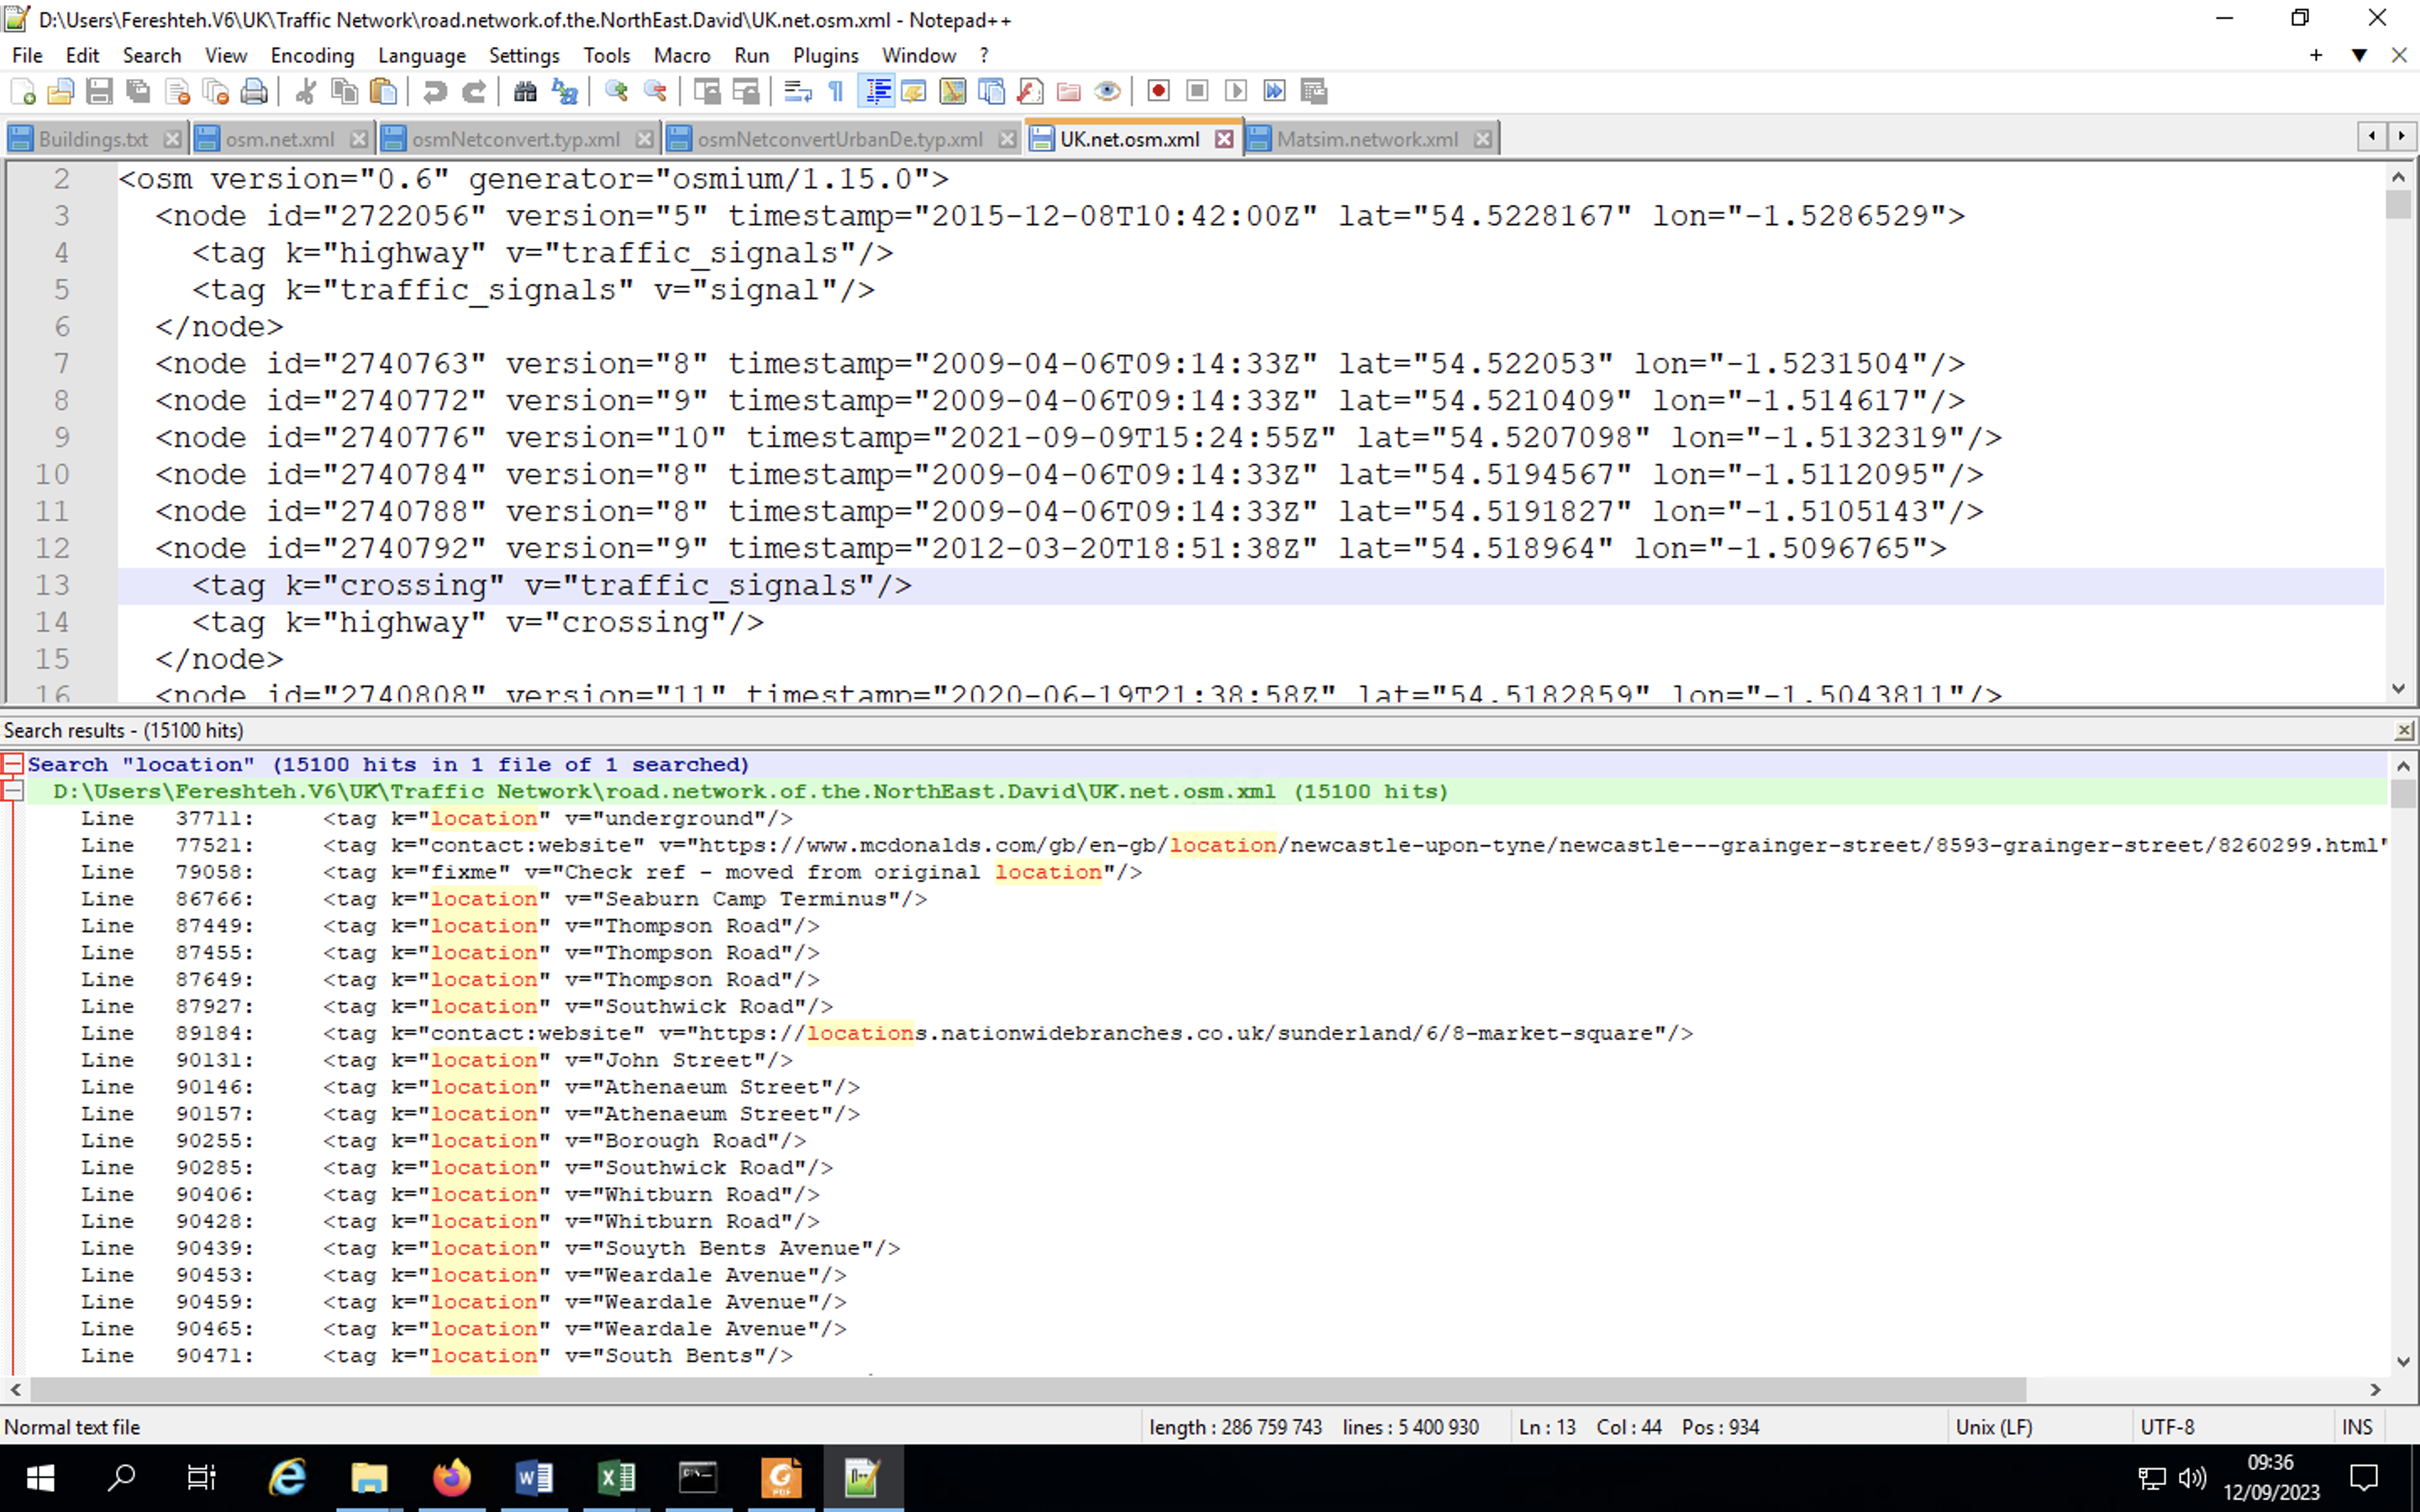The height and width of the screenshot is (1512, 2420).
Task: Toggle file monitoring with the eye icon
Action: point(1107,91)
